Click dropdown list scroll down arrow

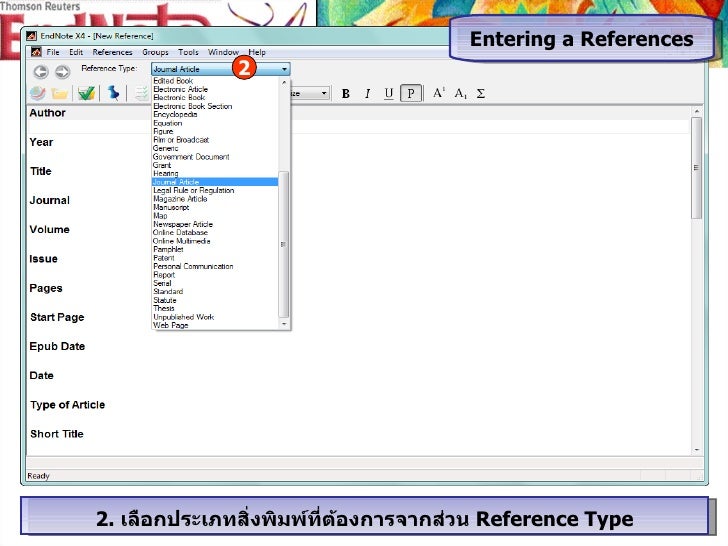coord(284,324)
